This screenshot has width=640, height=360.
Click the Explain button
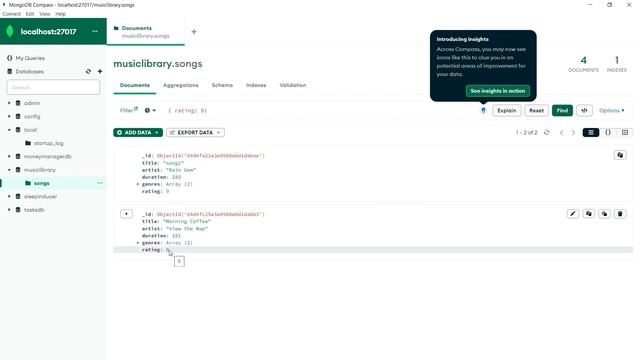507,111
